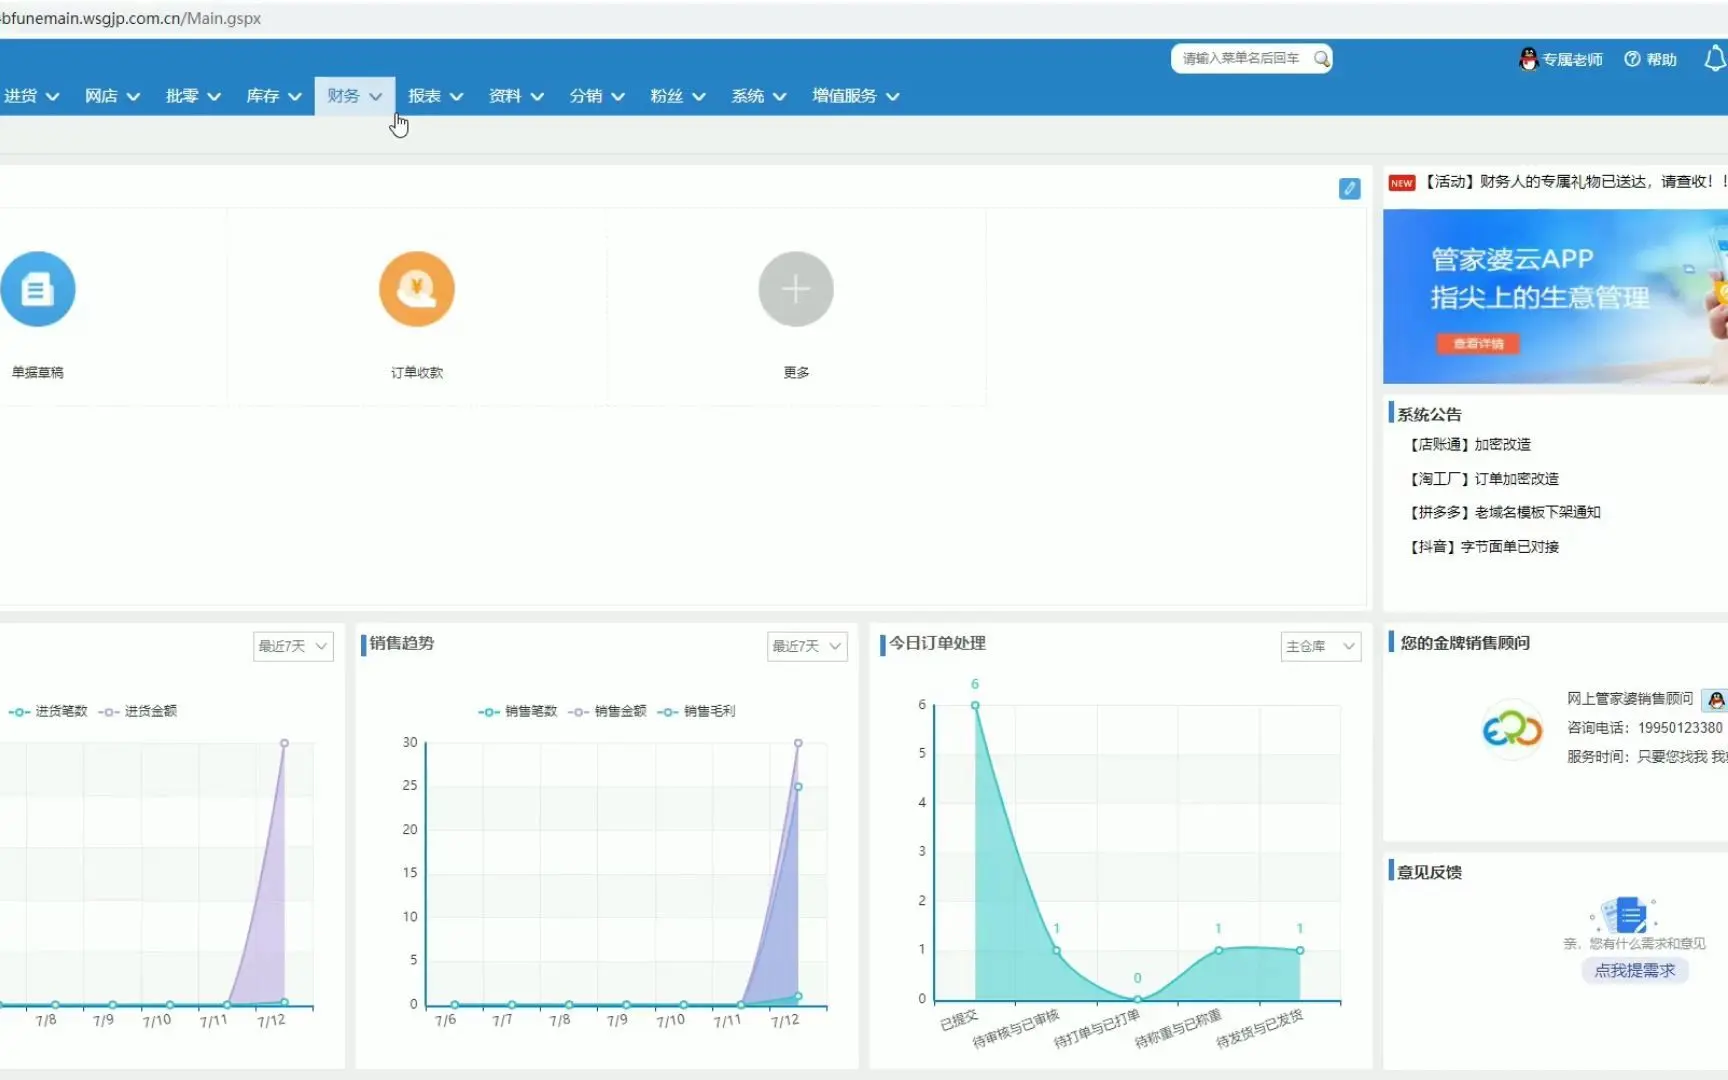This screenshot has width=1728, height=1080.
Task: Click the 网上管家婆销售顾问 text
Action: [1630, 698]
